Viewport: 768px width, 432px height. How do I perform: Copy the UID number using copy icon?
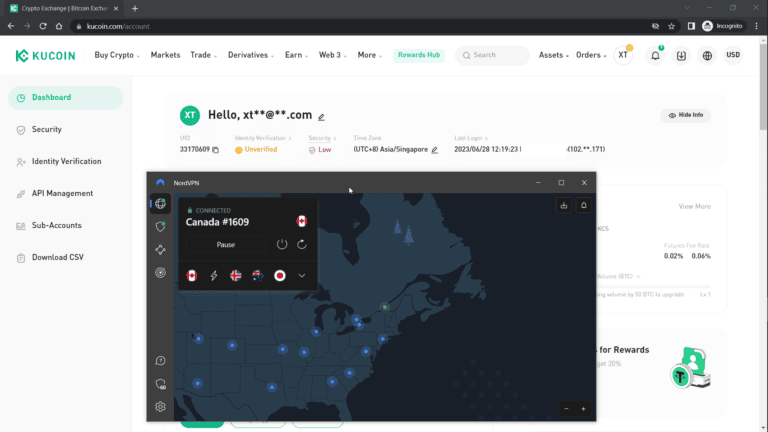pyautogui.click(x=216, y=150)
